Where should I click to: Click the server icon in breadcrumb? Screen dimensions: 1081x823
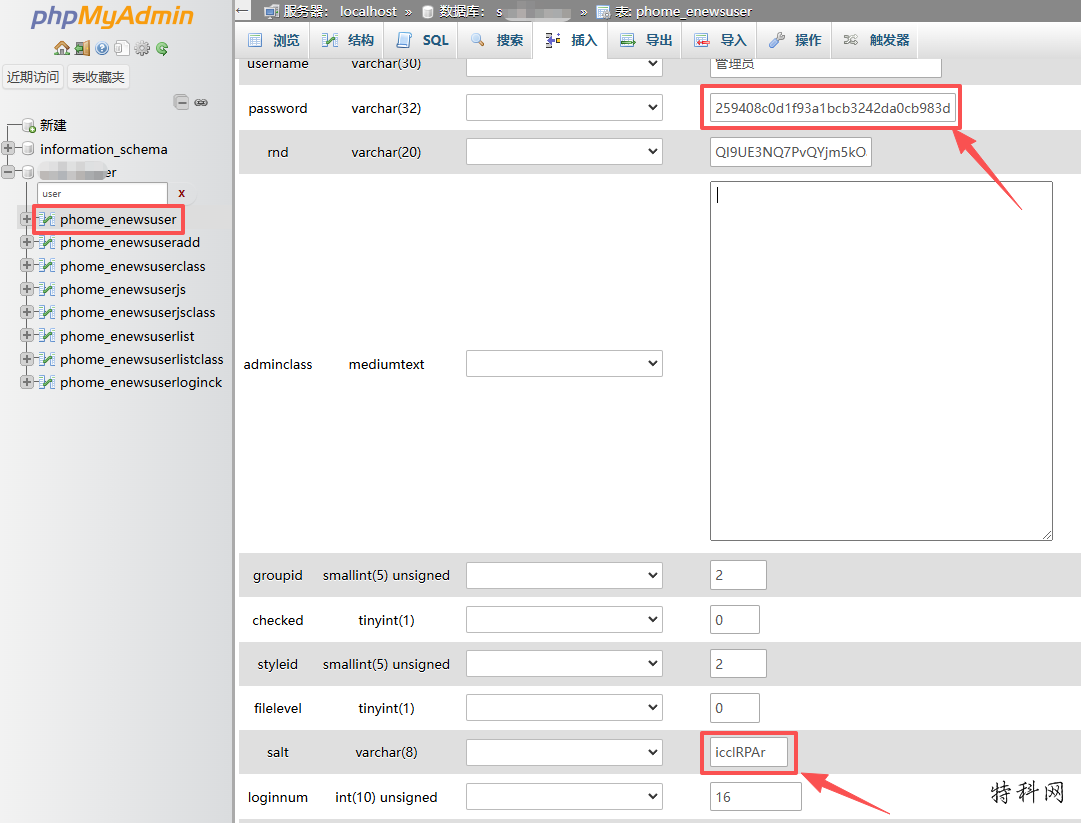point(272,12)
